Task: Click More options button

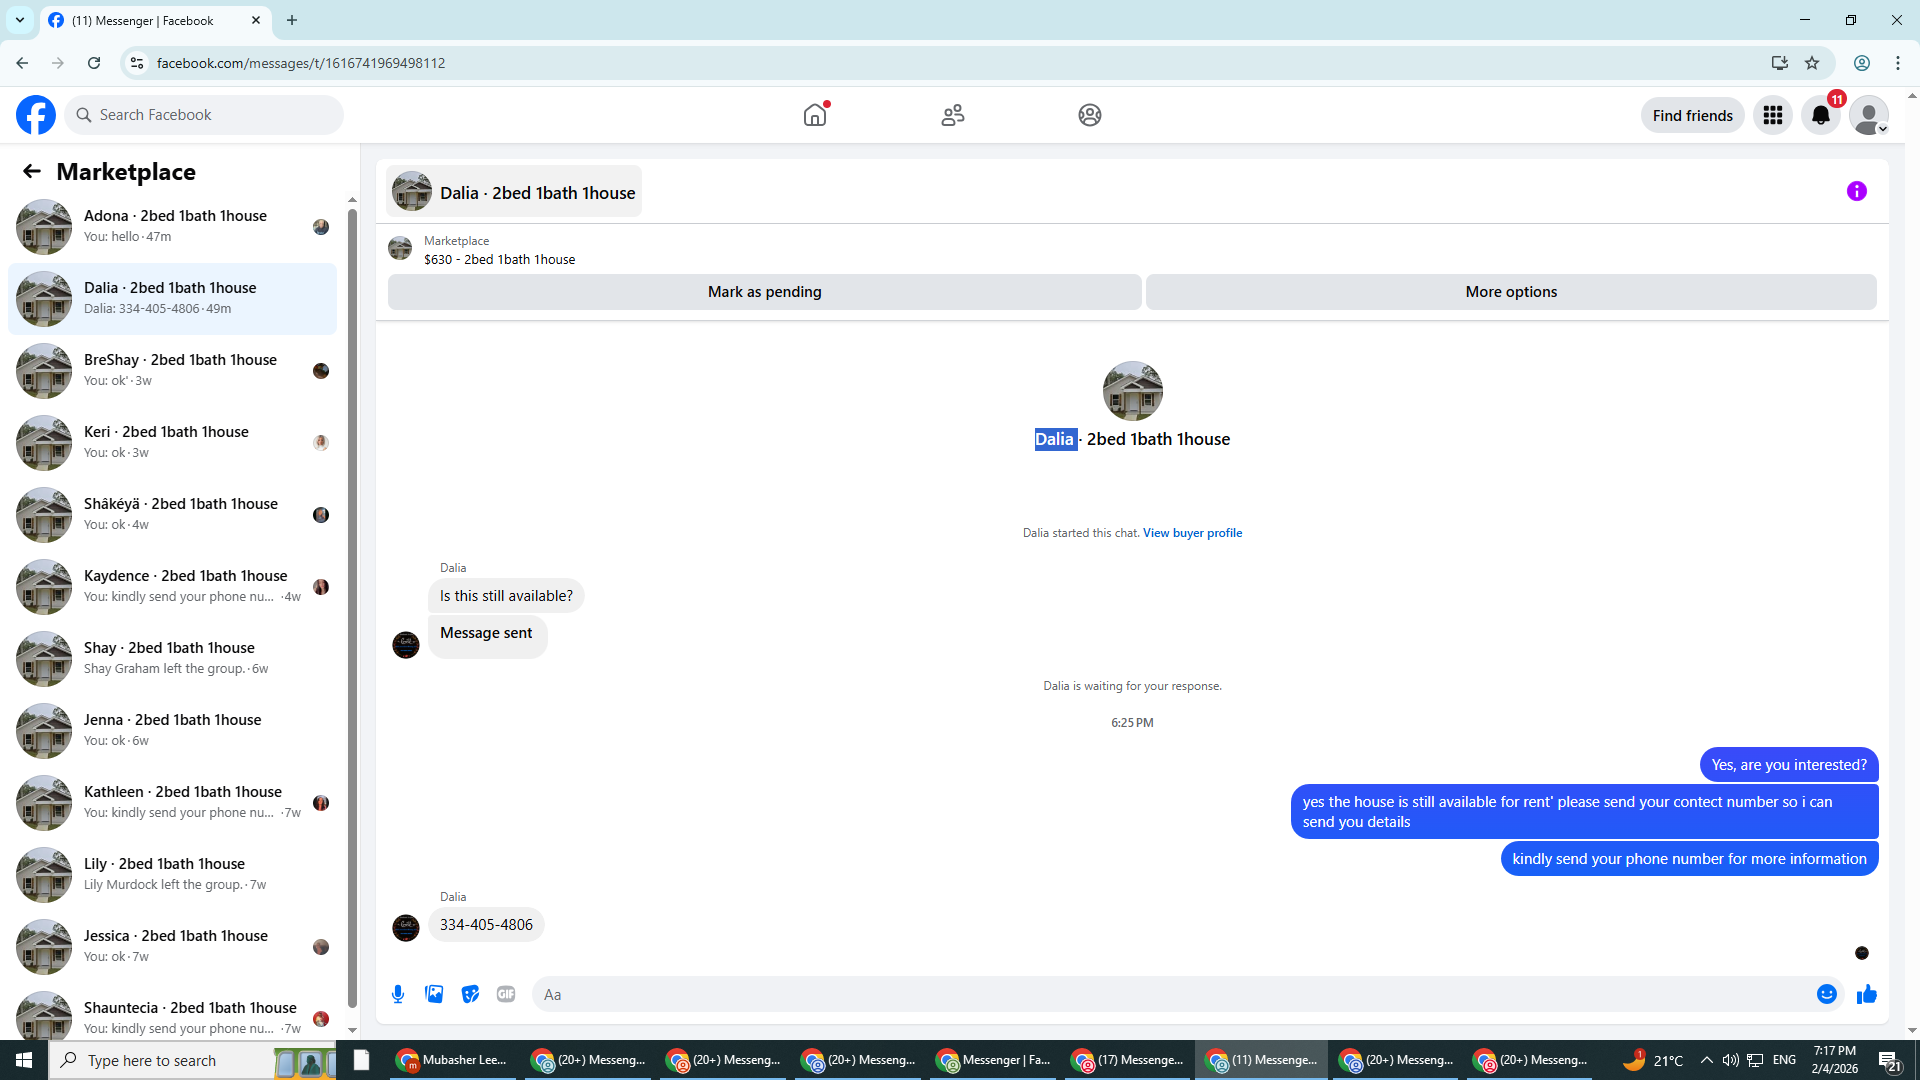Action: pos(1510,292)
